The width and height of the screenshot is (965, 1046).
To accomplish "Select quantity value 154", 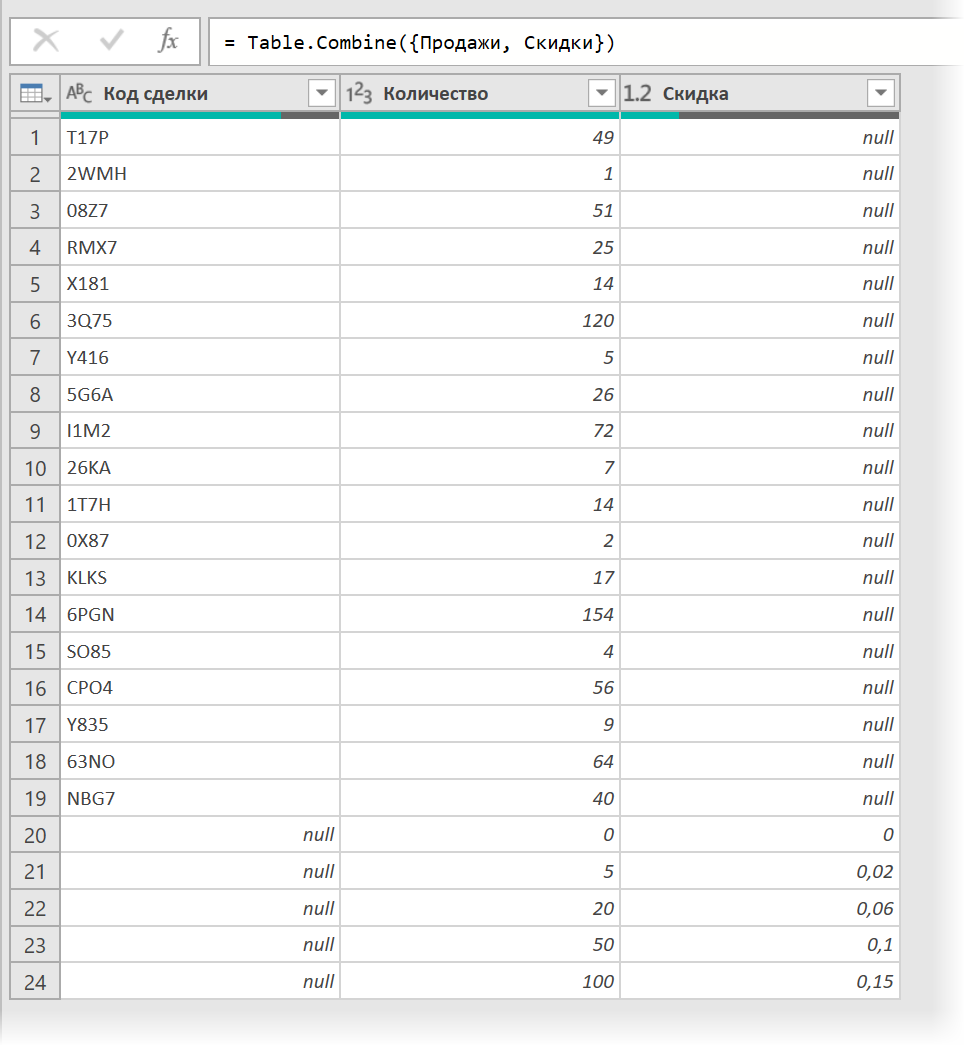I will coord(480,614).
